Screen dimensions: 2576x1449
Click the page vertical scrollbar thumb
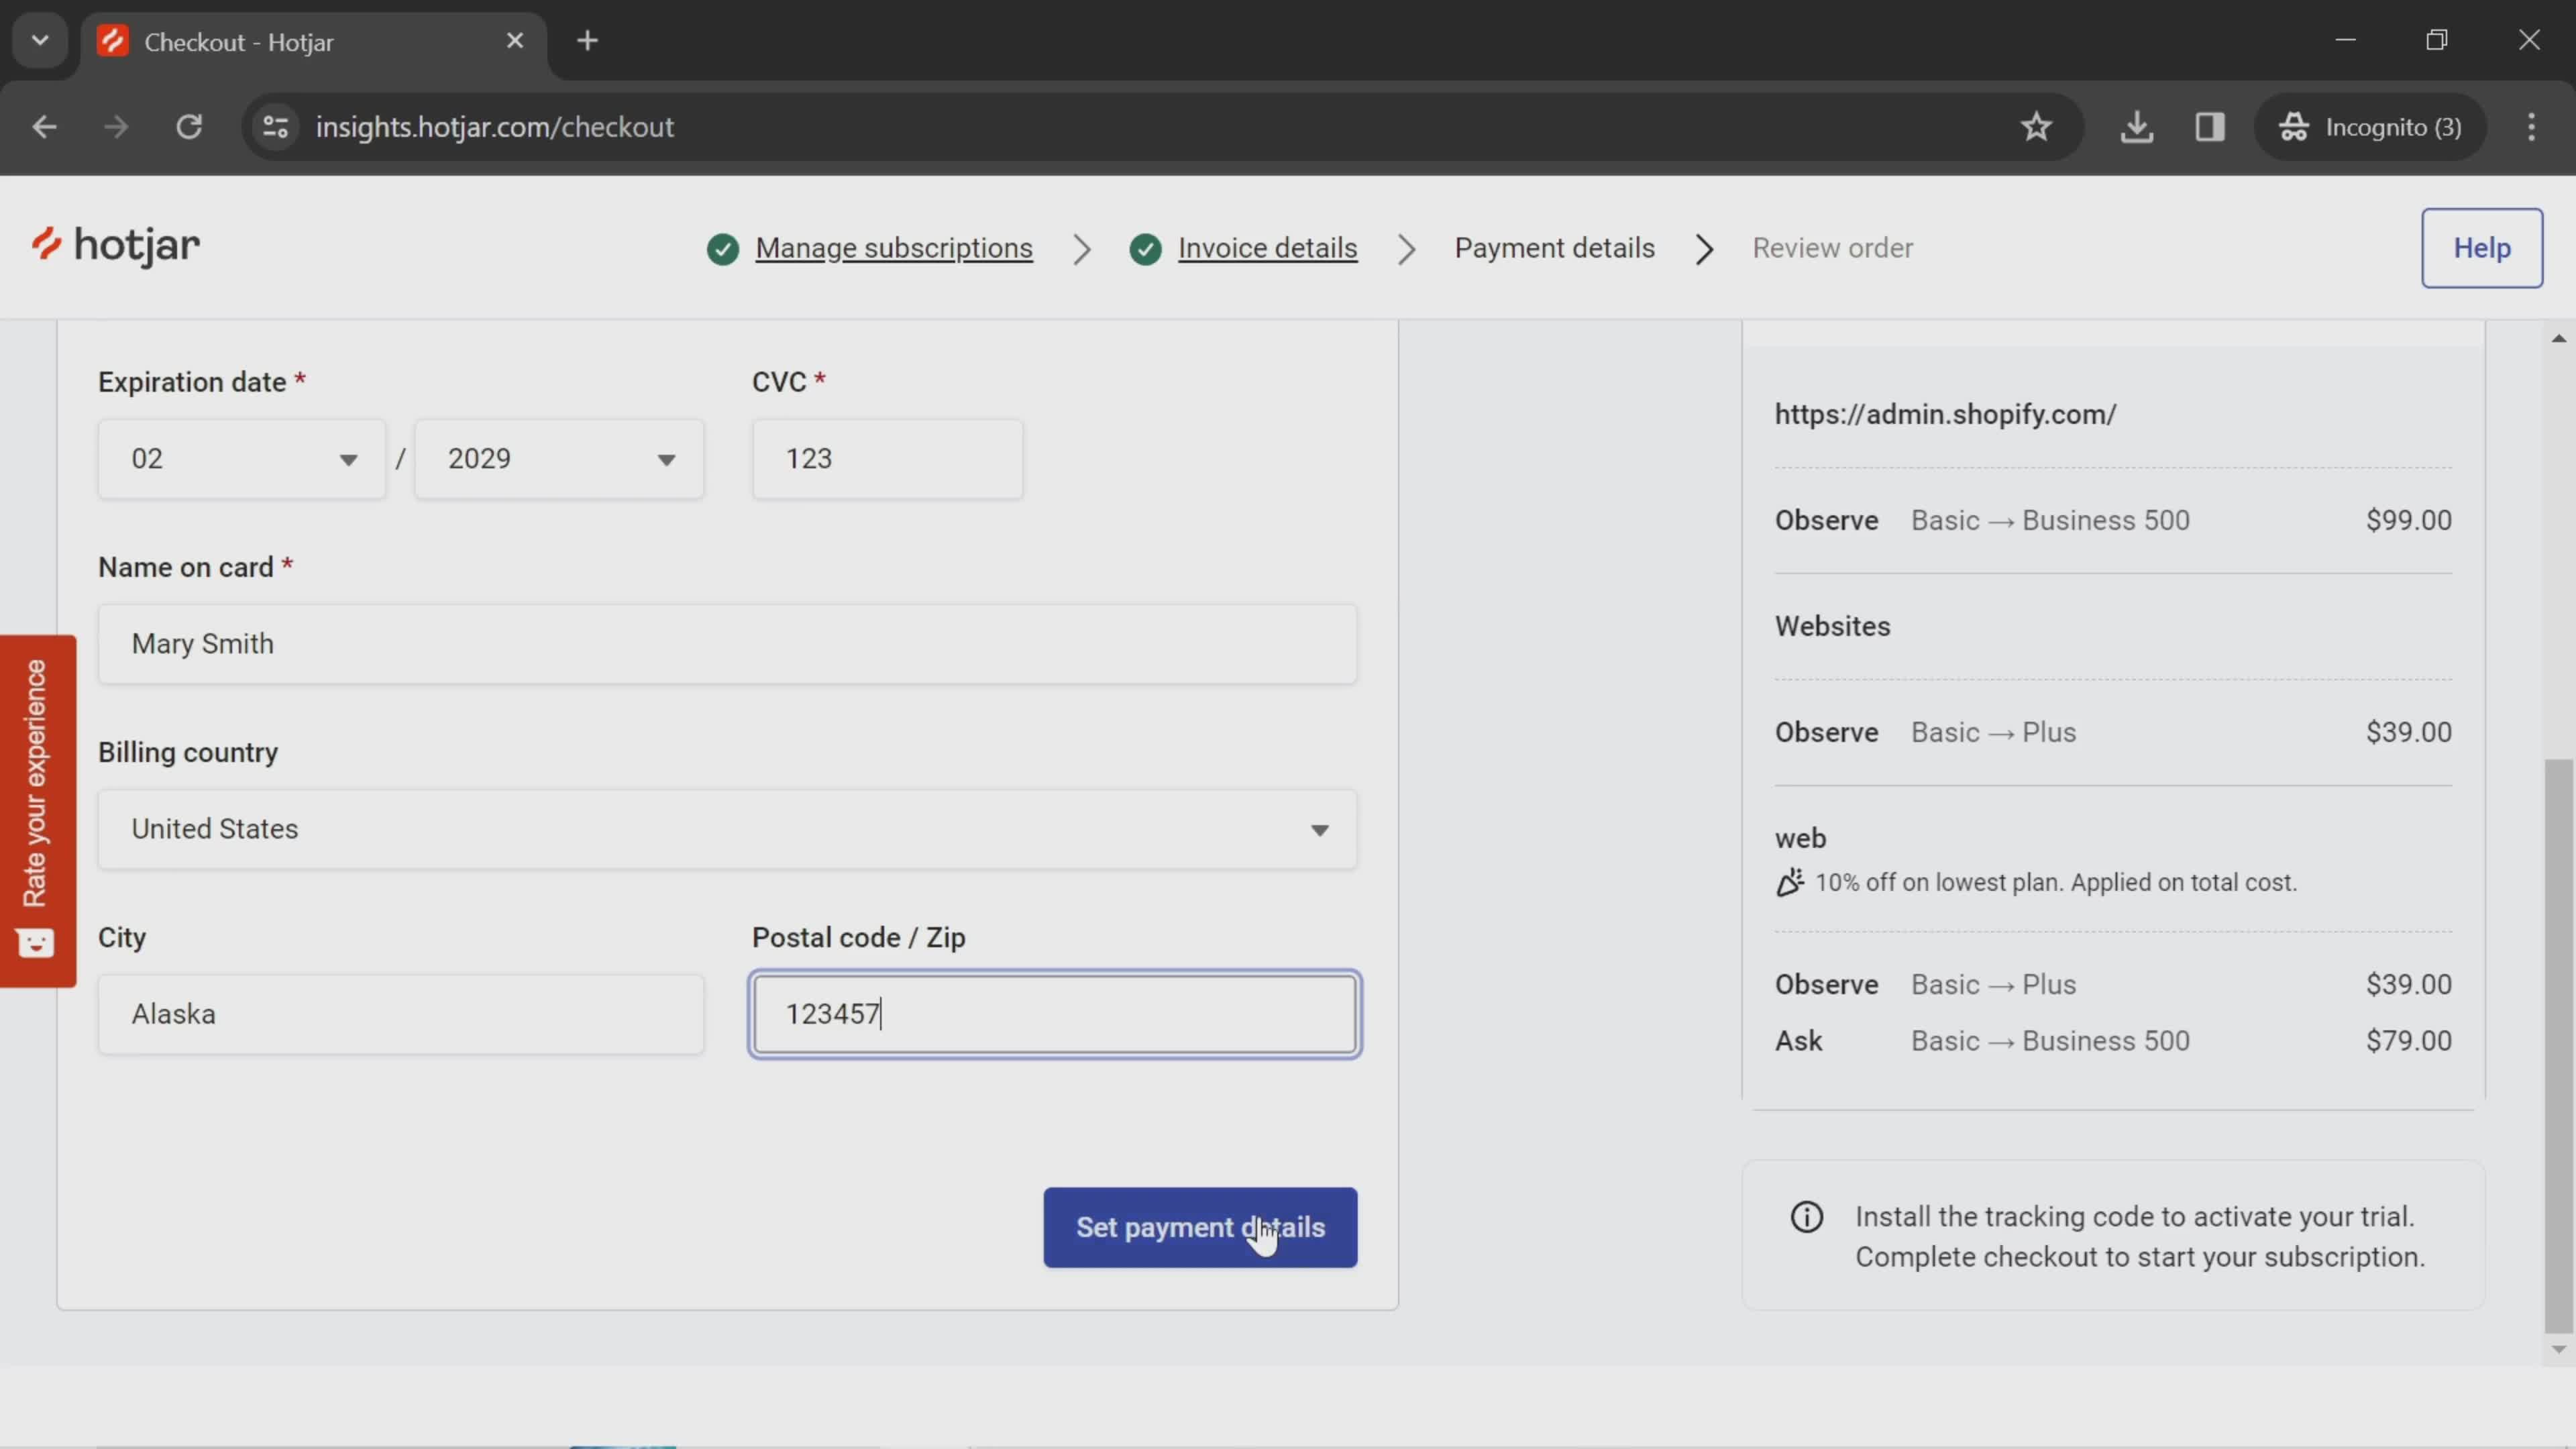tap(2558, 1045)
